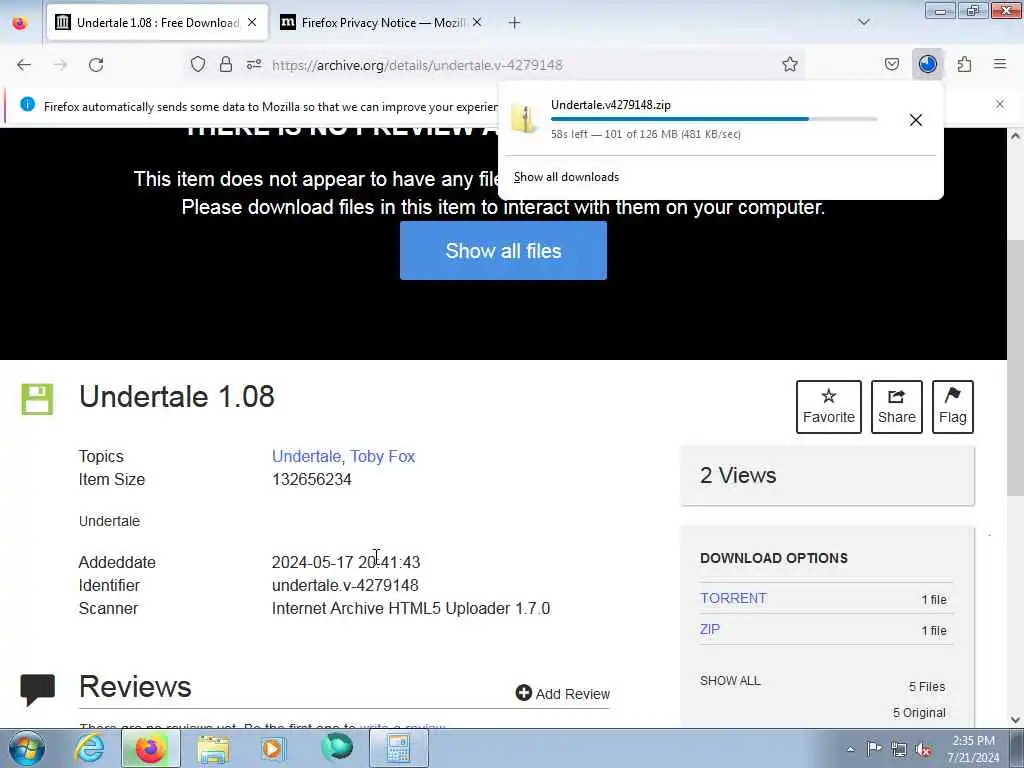
Task: Open the taskbar clock showing 2:35 PM
Action: tap(973, 749)
